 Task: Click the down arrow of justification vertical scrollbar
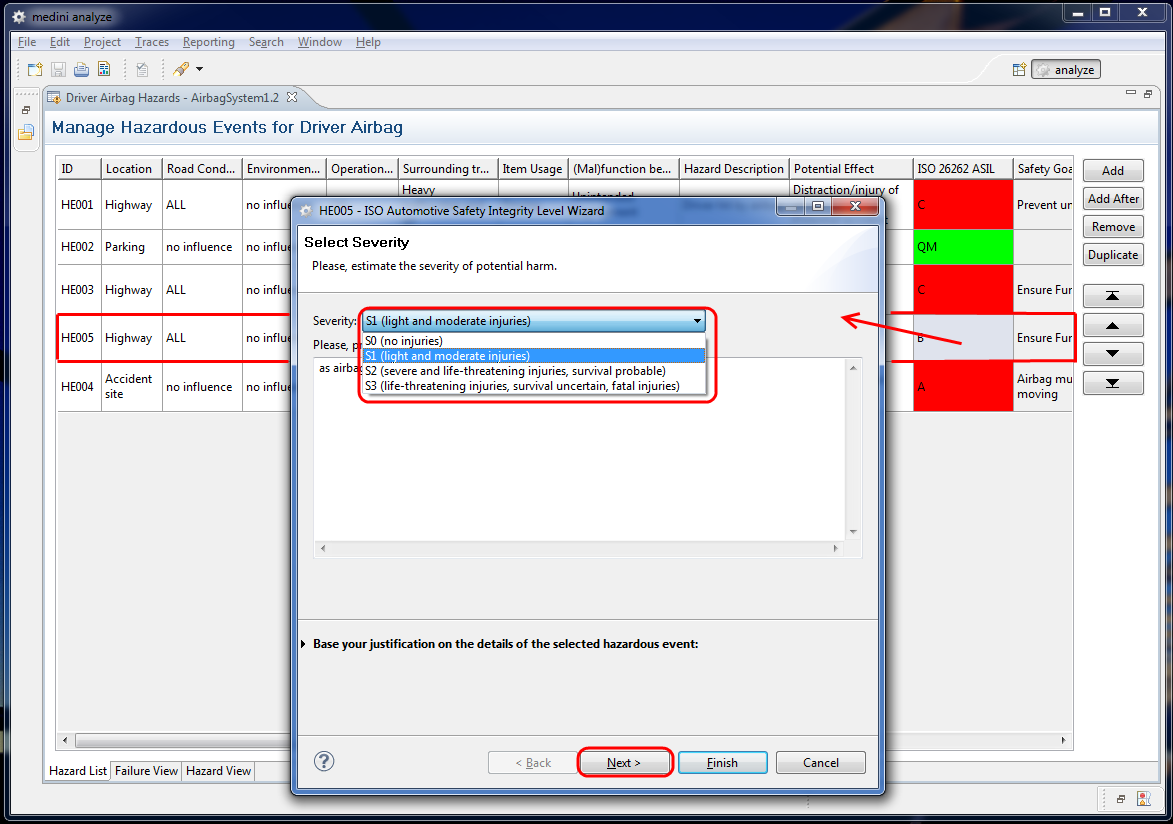coord(853,532)
